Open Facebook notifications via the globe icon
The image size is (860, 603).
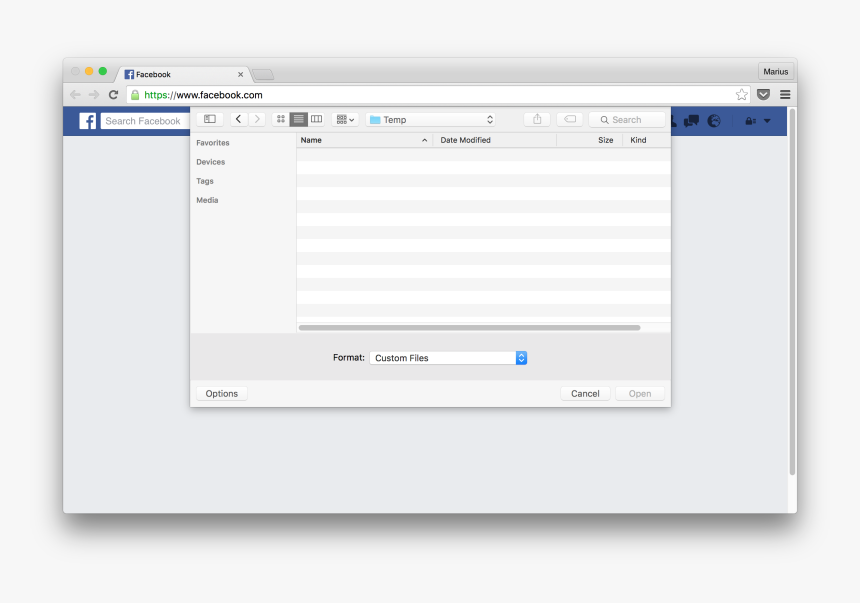(x=714, y=120)
